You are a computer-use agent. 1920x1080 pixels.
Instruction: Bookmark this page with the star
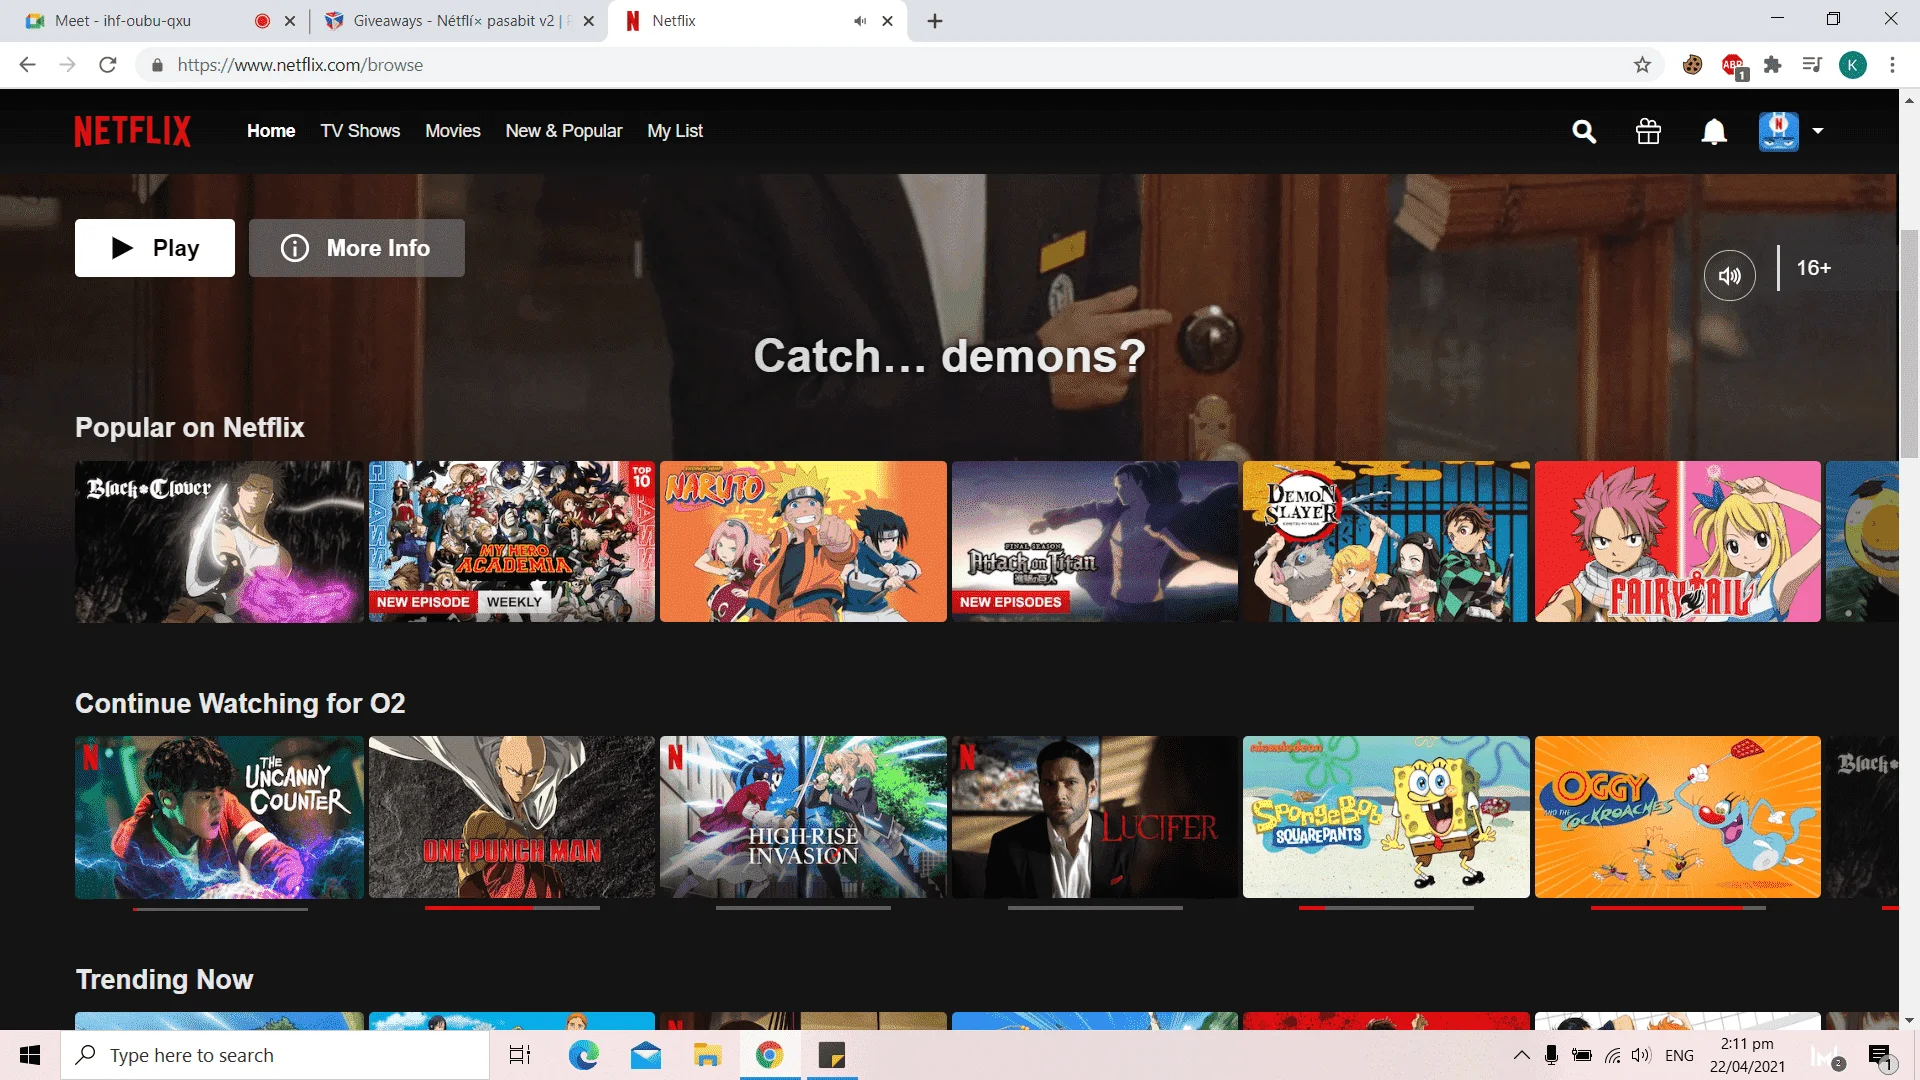(1642, 65)
